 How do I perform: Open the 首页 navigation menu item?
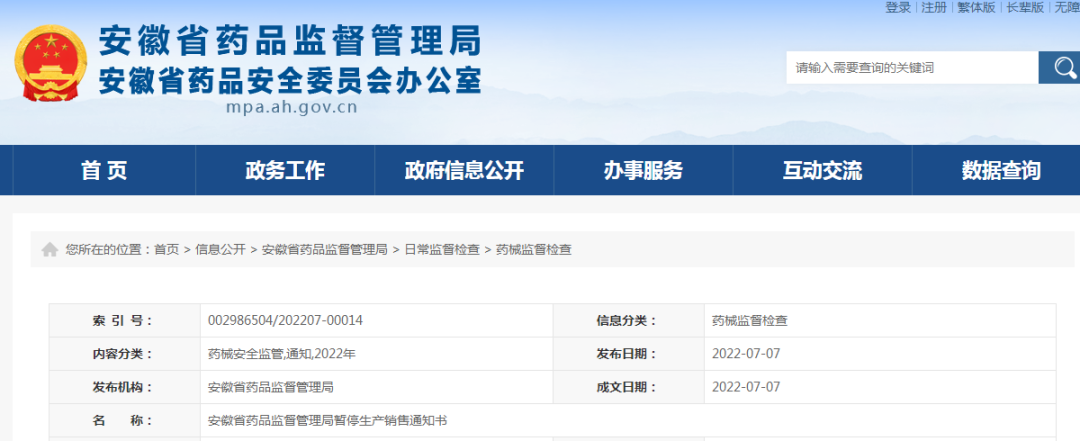pos(104,171)
